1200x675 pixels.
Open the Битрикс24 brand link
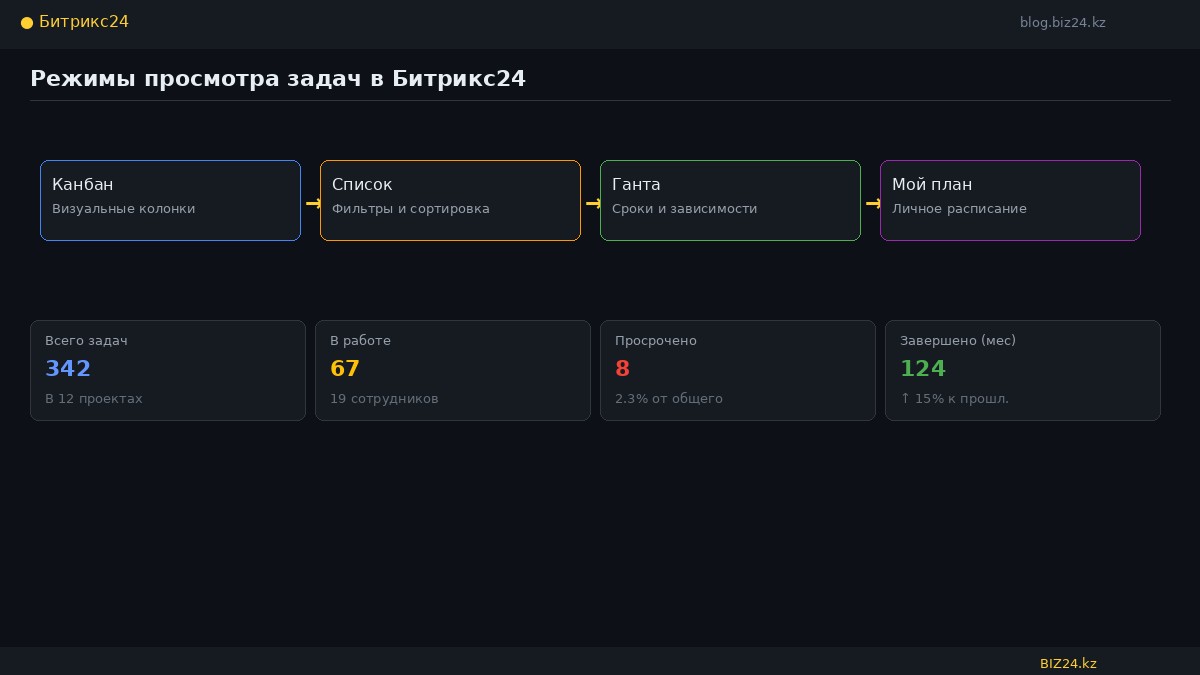84,22
